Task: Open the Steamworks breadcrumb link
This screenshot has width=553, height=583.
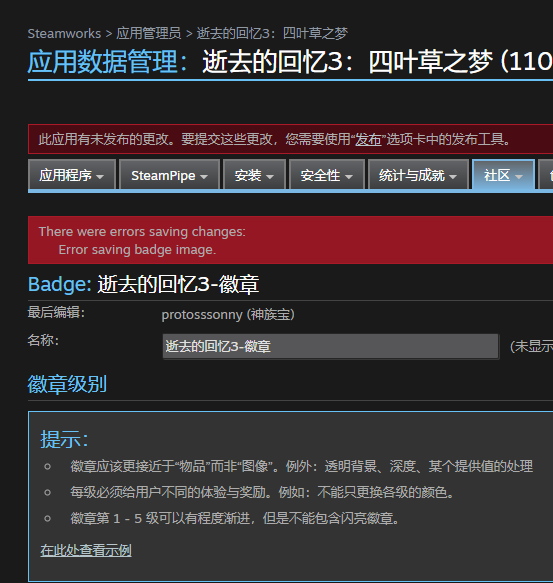Action: click(64, 33)
